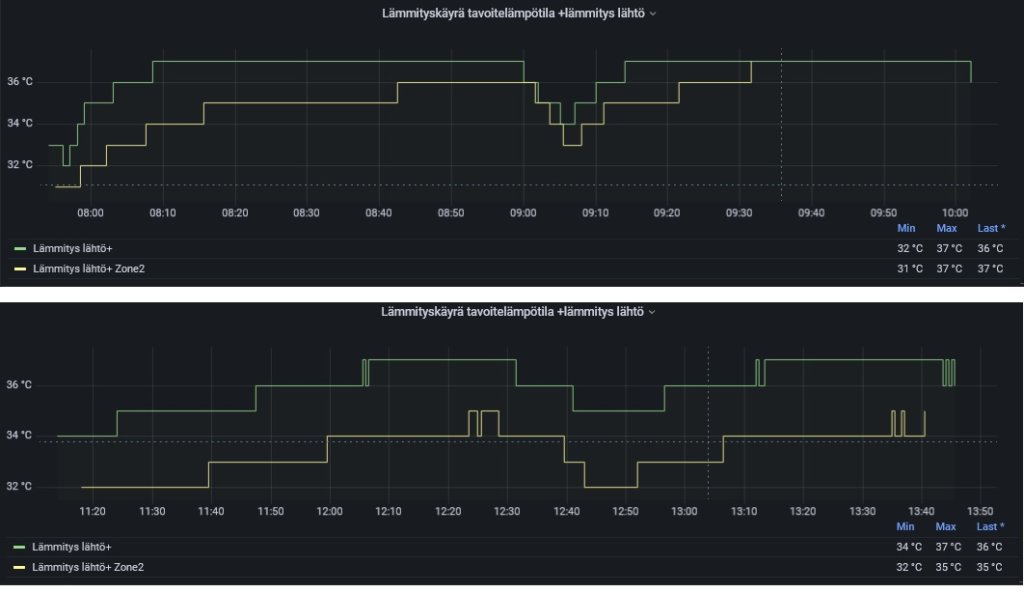Screen dimensions: 1024x593
Task: Sort bottom legend by Last * column
Action: (990, 526)
